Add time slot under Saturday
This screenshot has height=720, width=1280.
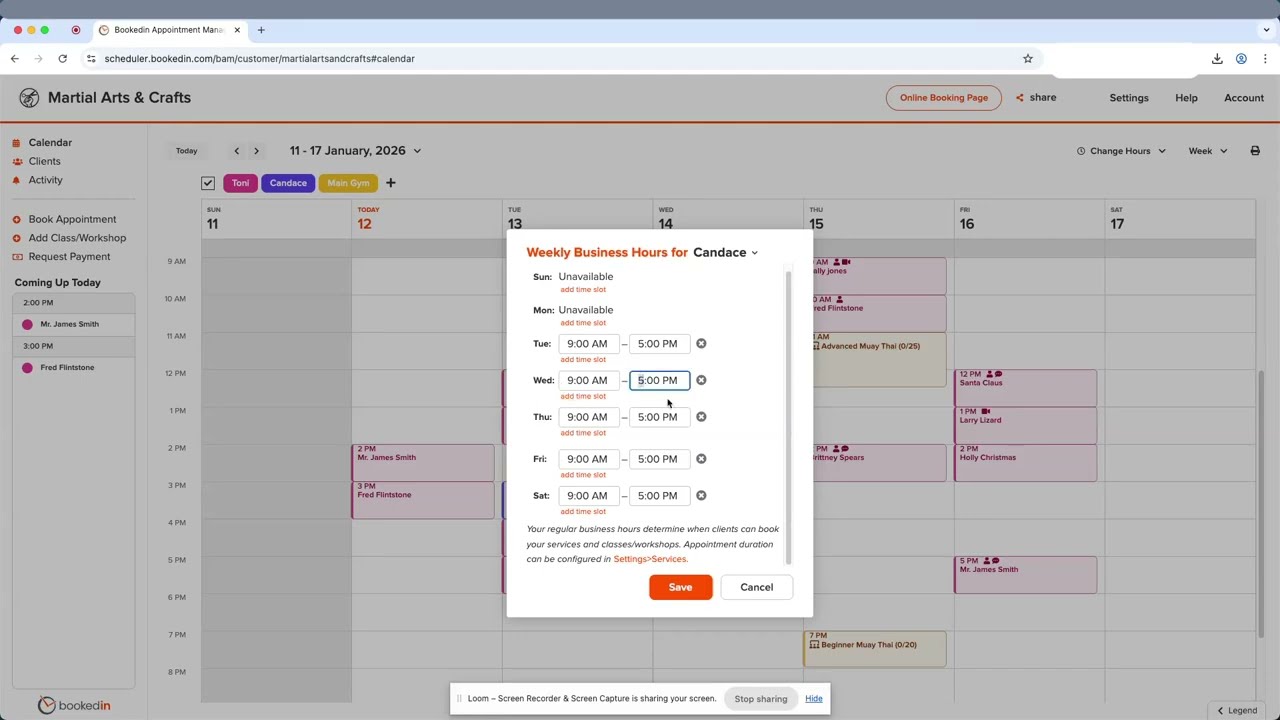point(583,512)
